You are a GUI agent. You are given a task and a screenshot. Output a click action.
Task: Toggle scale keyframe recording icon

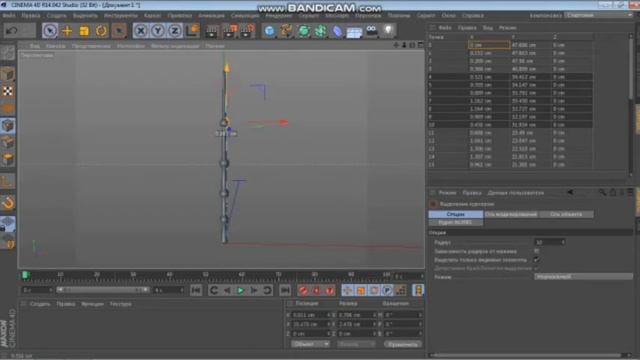coord(361,290)
